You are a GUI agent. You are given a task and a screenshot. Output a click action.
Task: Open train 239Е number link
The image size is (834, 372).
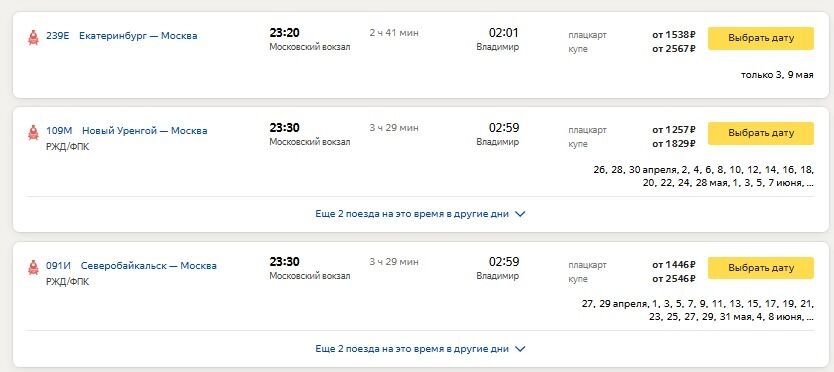coord(57,36)
